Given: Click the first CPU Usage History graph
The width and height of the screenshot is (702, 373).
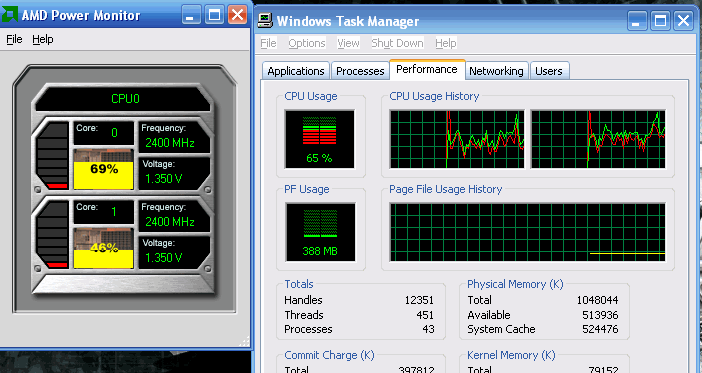Looking at the screenshot, I should (457, 139).
